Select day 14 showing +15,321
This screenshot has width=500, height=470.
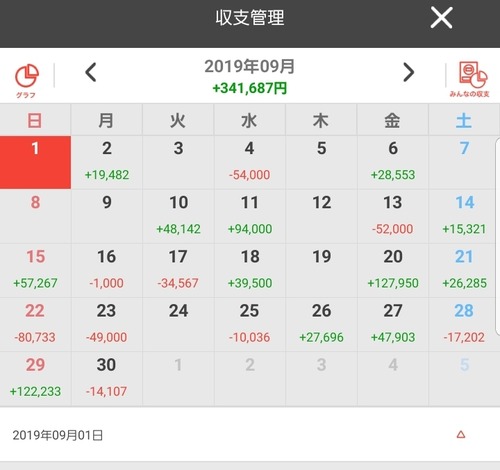[x=464, y=216]
